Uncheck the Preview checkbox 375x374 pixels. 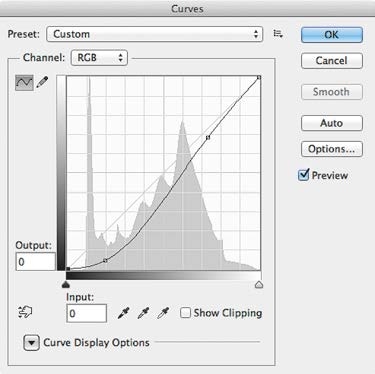point(304,175)
